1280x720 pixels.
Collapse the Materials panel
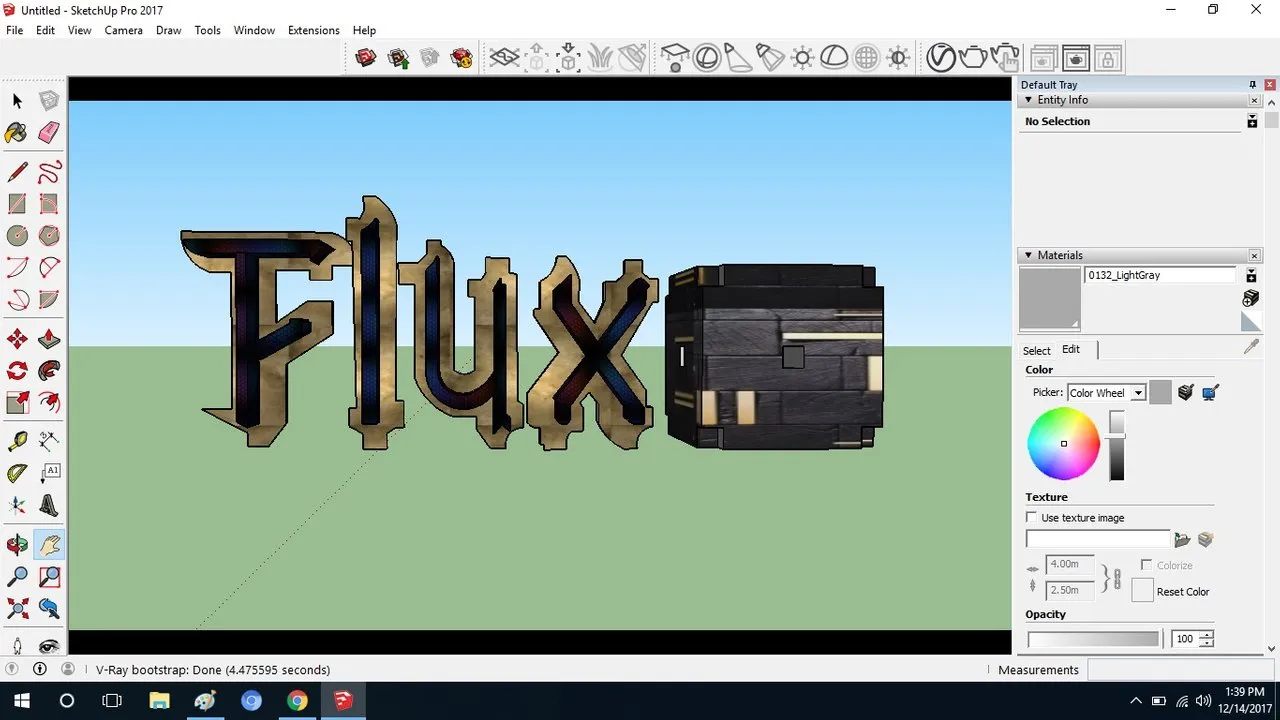click(1027, 255)
